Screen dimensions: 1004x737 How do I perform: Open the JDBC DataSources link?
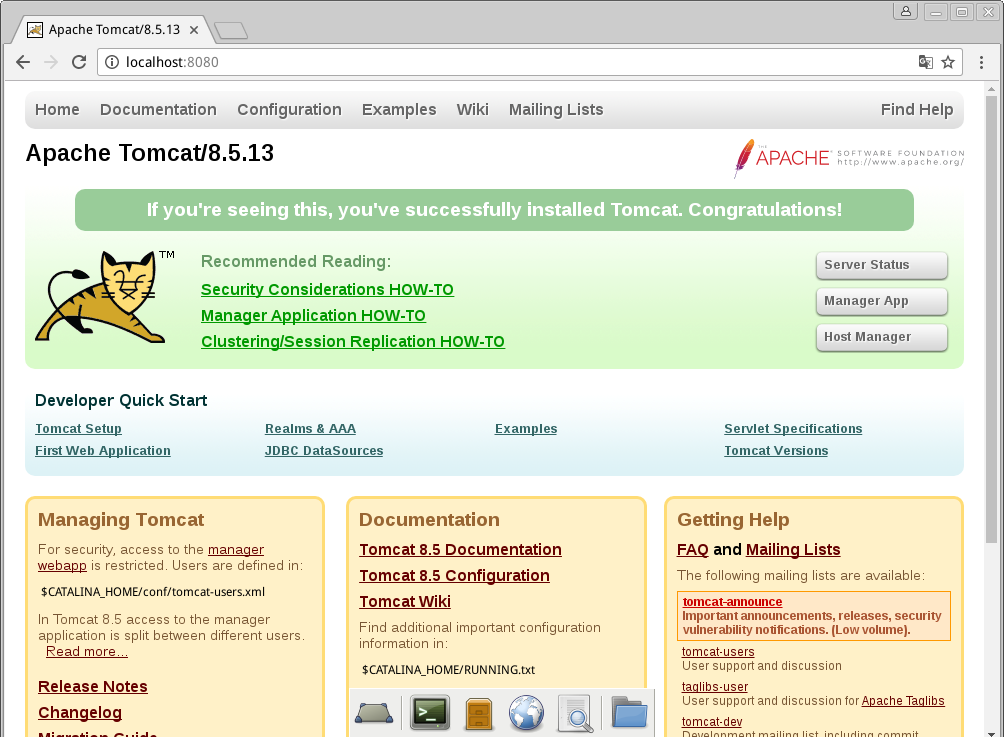pyautogui.click(x=324, y=451)
